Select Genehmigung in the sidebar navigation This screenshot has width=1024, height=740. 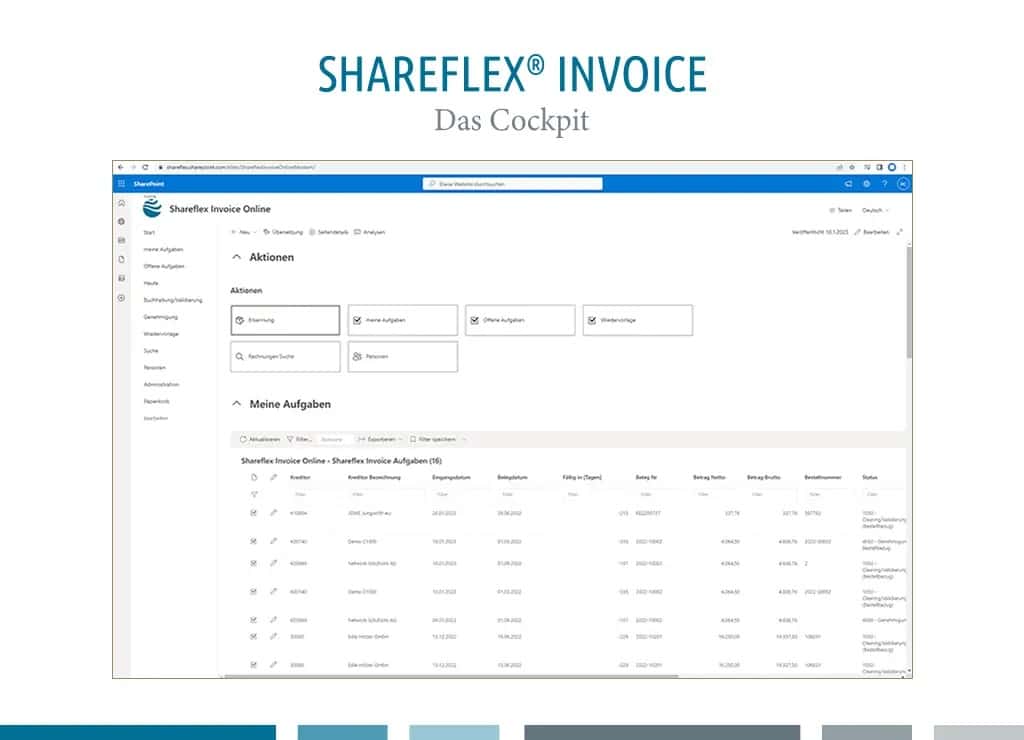(x=160, y=317)
